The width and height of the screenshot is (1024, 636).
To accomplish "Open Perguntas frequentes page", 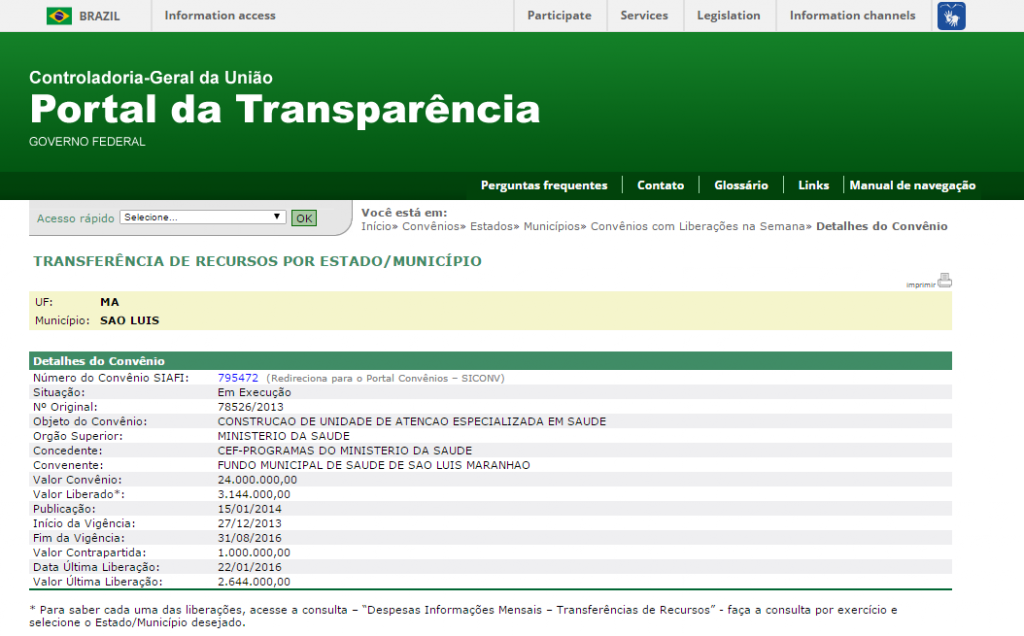I will point(544,186).
